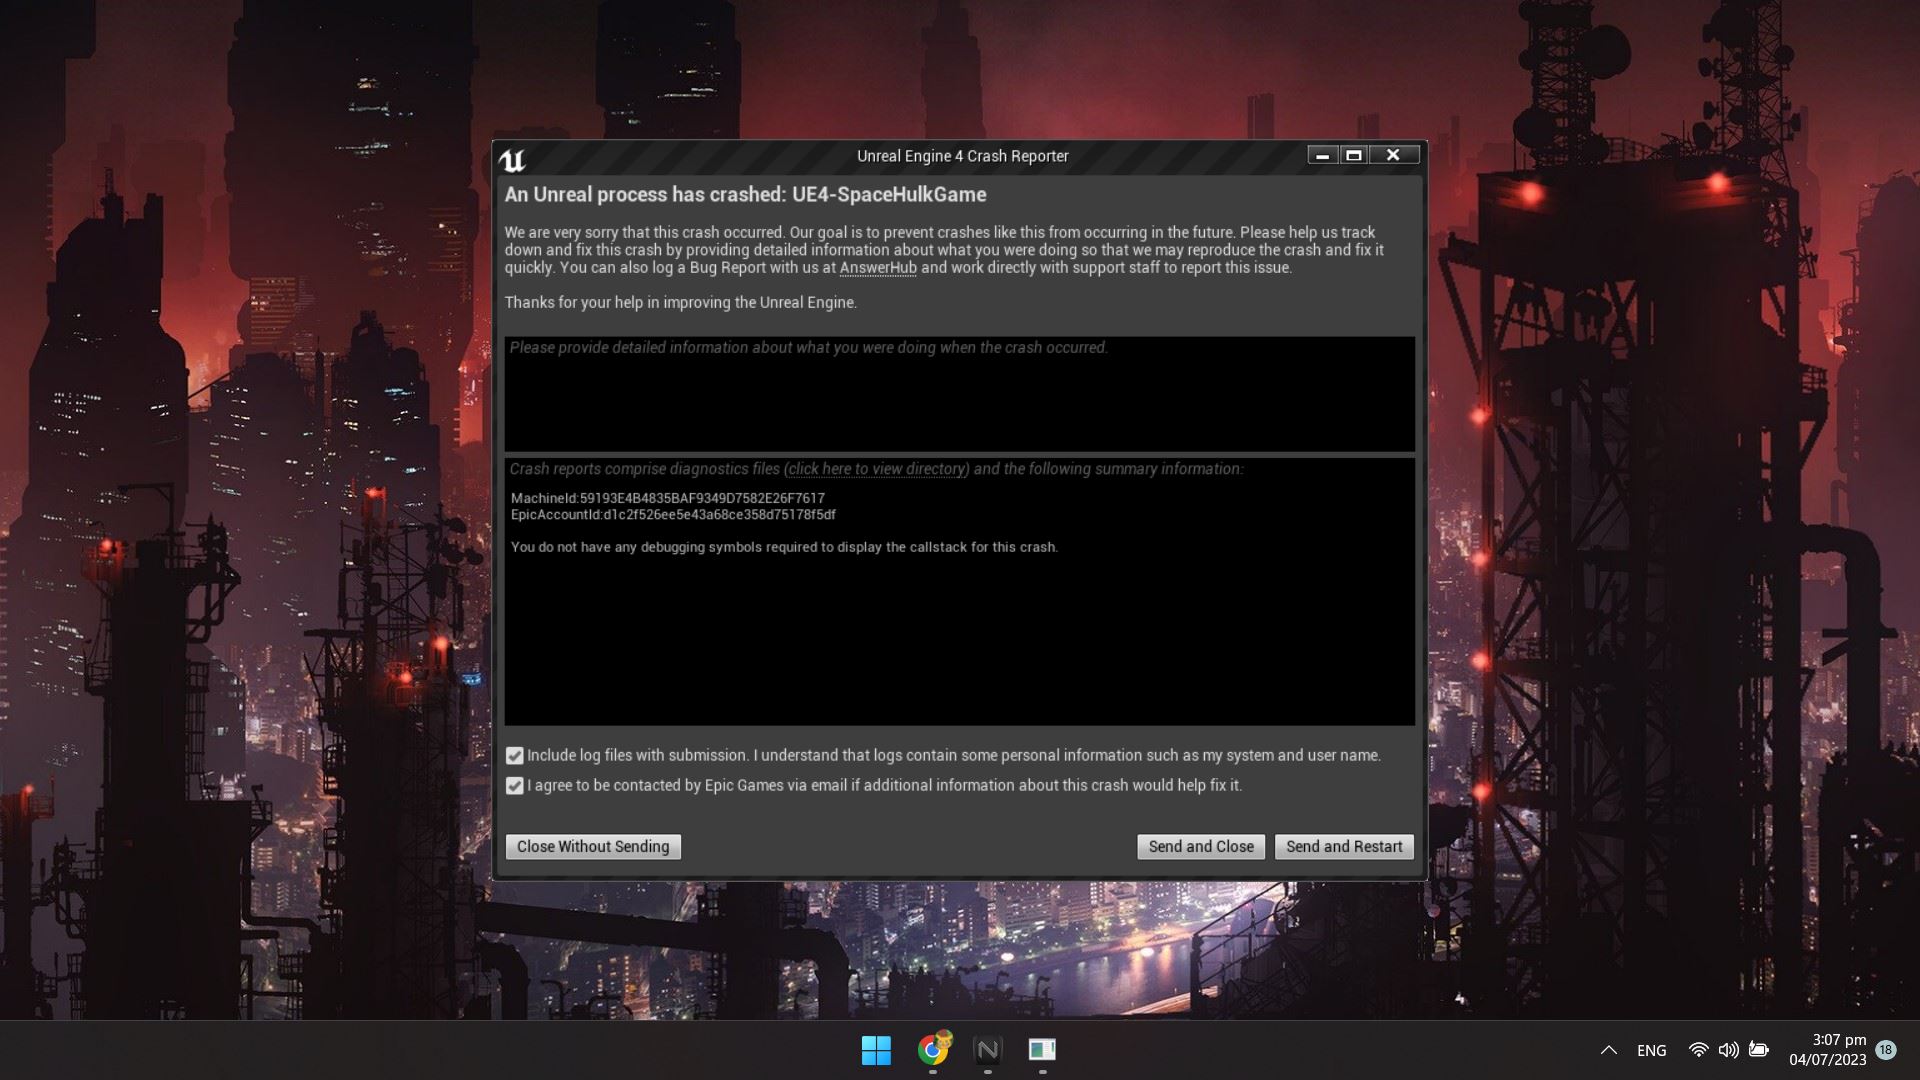
Task: Disable Epic Games email contact agreement
Action: 514,786
